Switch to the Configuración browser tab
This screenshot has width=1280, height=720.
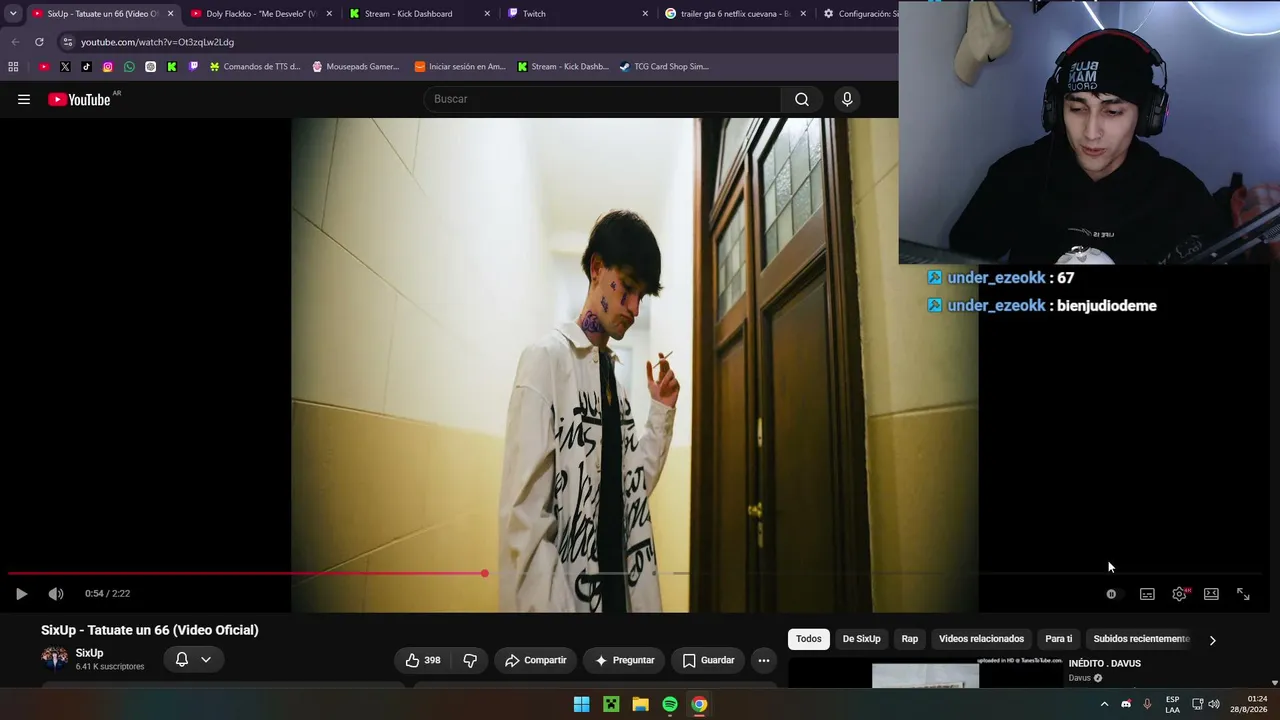pyautogui.click(x=858, y=14)
